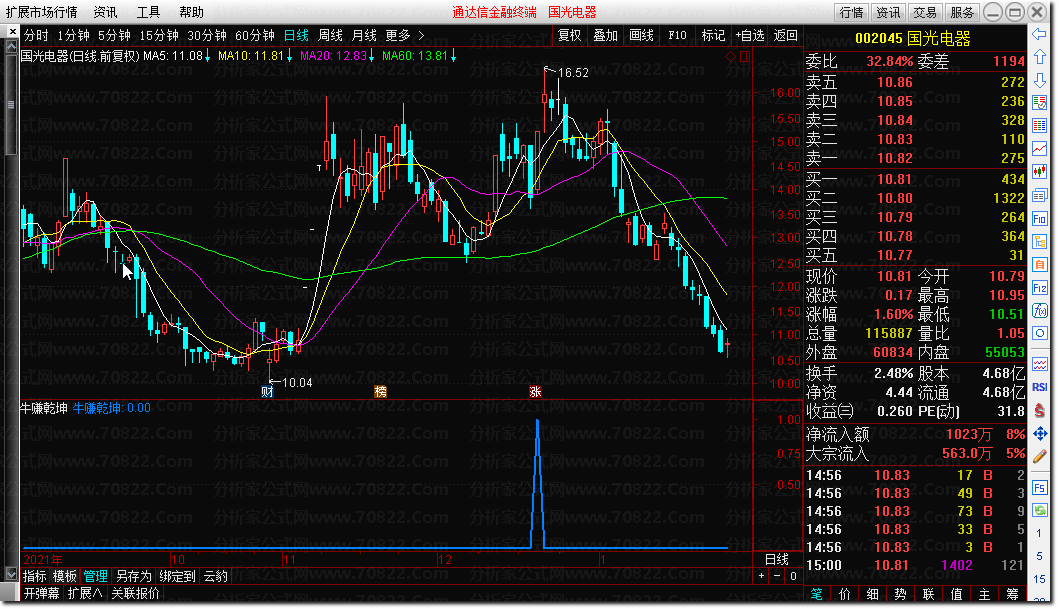Click the F10 chart toolbar button
Viewport: 1059px width, 609px height.
677,36
